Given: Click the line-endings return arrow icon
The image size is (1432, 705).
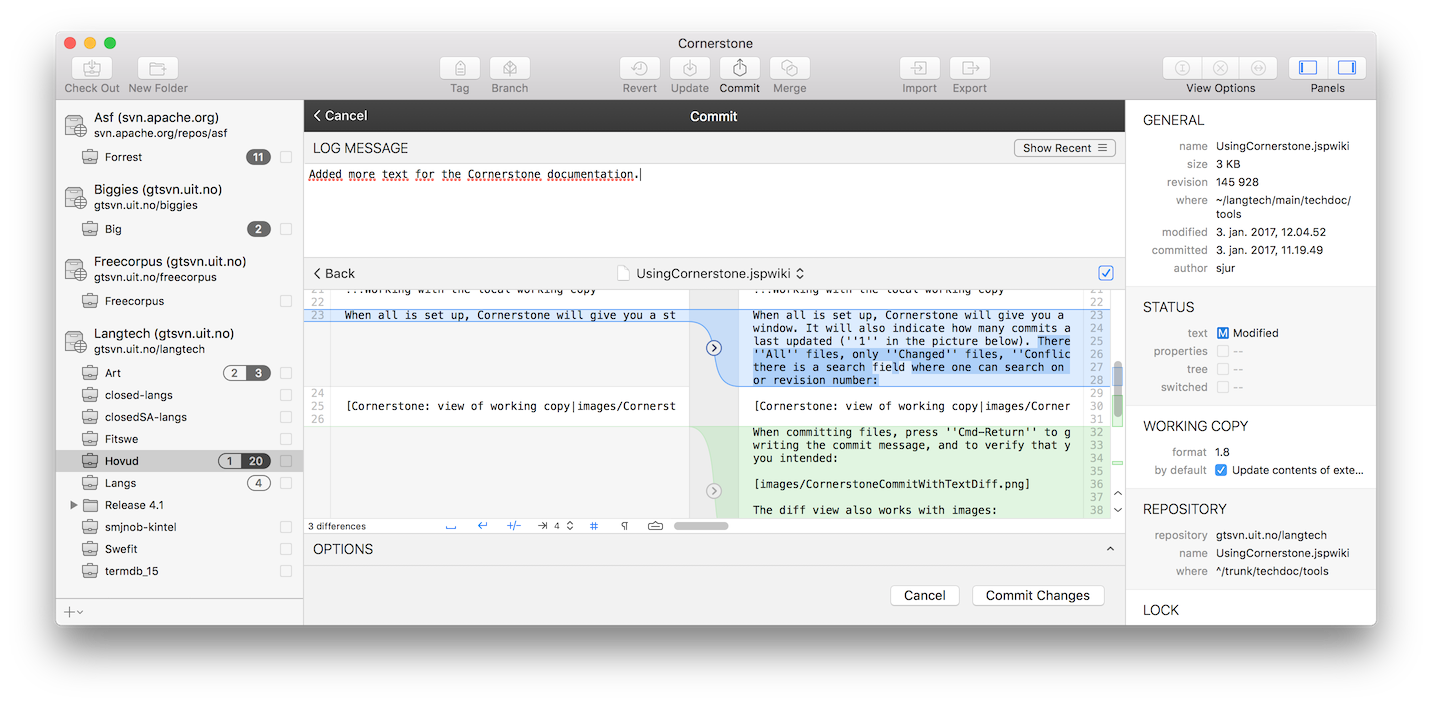Looking at the screenshot, I should (482, 526).
